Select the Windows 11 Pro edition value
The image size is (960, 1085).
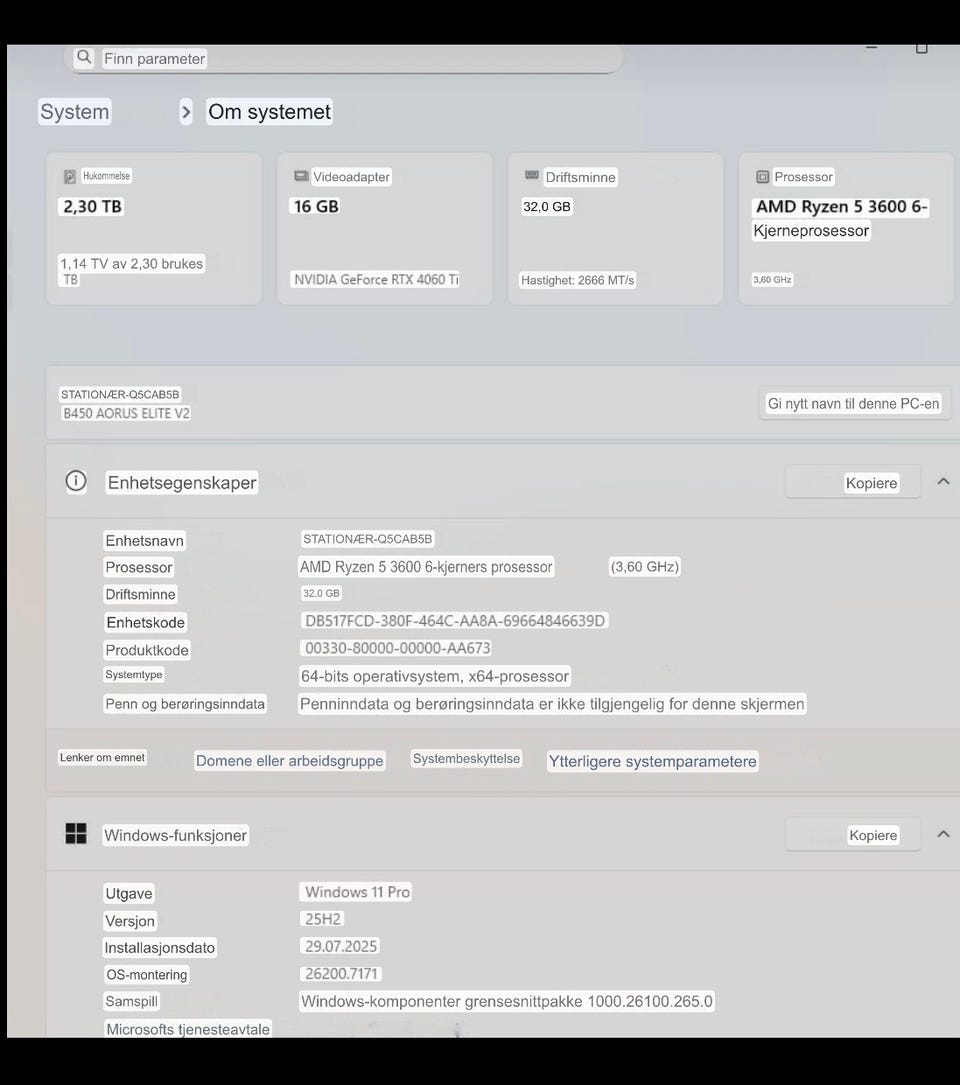357,892
